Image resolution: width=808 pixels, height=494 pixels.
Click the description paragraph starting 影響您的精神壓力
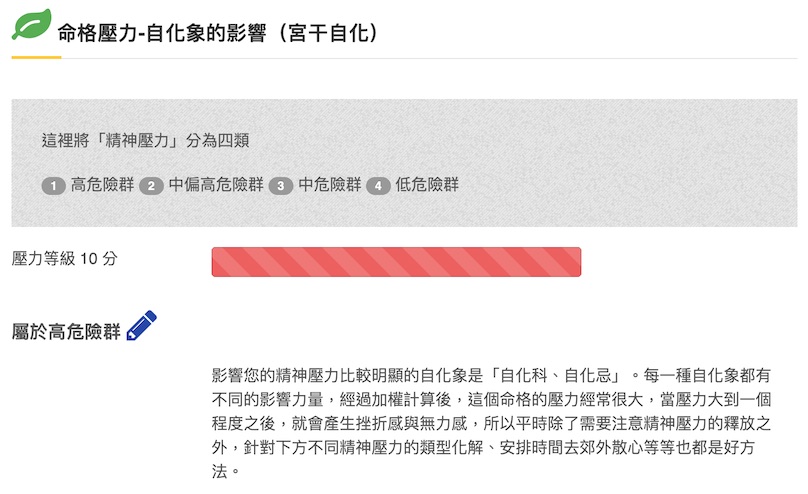491,423
